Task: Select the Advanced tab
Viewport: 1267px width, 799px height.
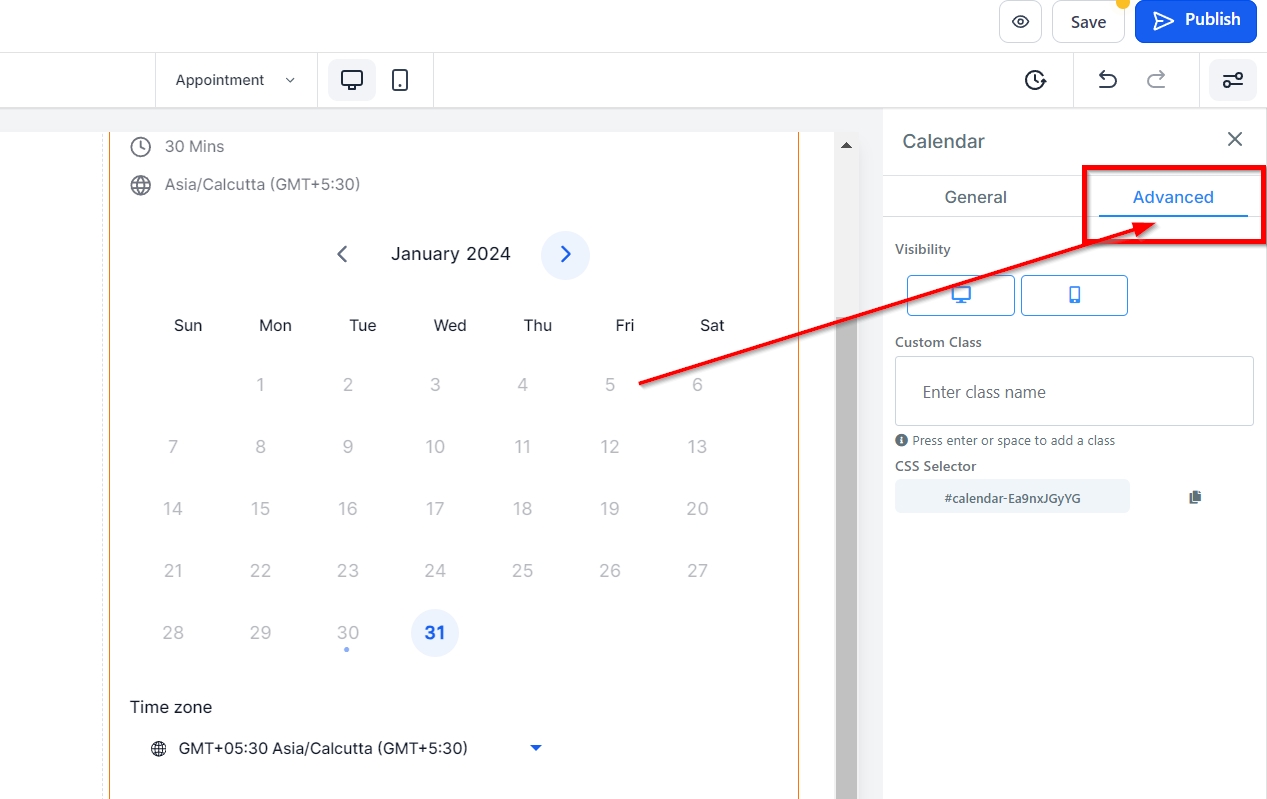Action: (1172, 197)
